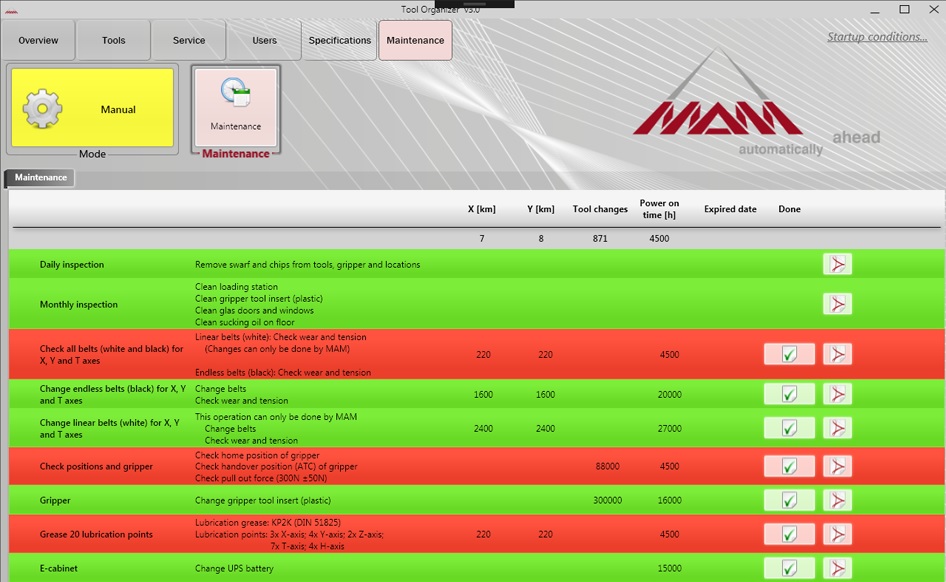
Task: Open PDF for E-cabinet row
Action: 837,568
